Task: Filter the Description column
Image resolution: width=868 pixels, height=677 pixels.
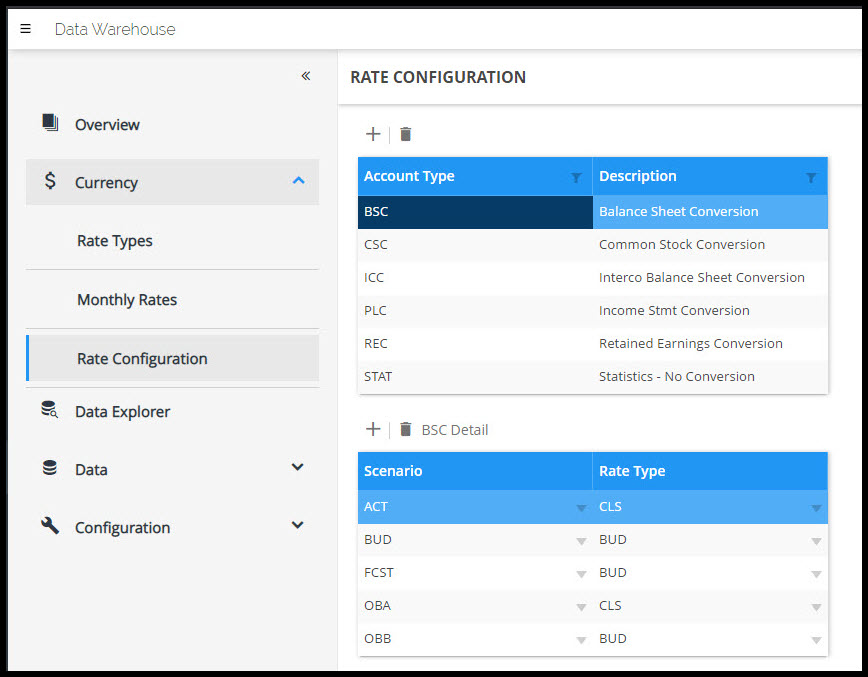Action: [x=811, y=177]
